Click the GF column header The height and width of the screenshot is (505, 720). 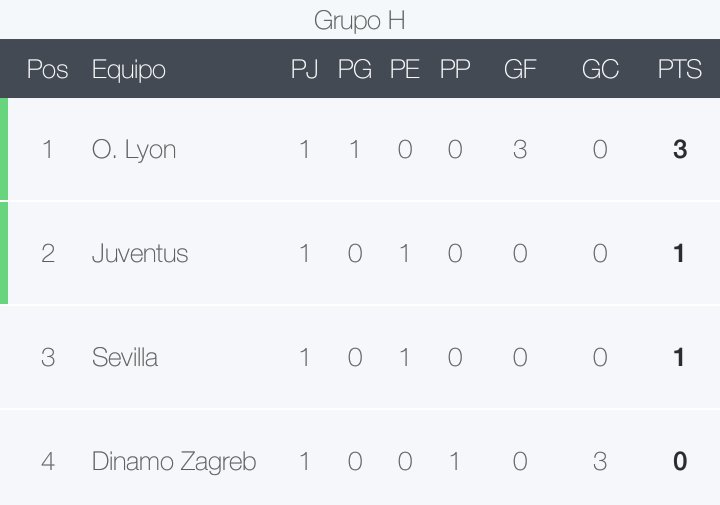click(x=520, y=69)
